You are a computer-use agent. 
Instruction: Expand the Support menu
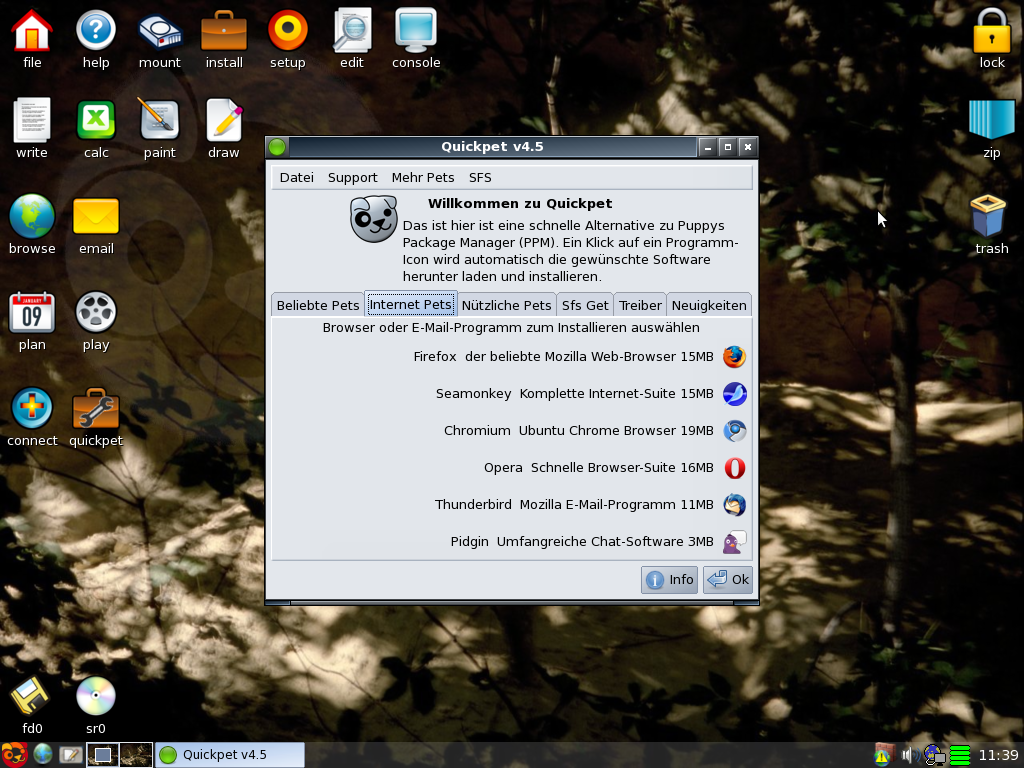(352, 178)
